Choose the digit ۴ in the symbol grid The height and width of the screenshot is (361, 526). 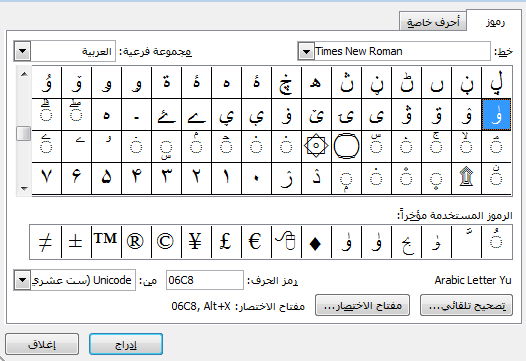coord(136,178)
